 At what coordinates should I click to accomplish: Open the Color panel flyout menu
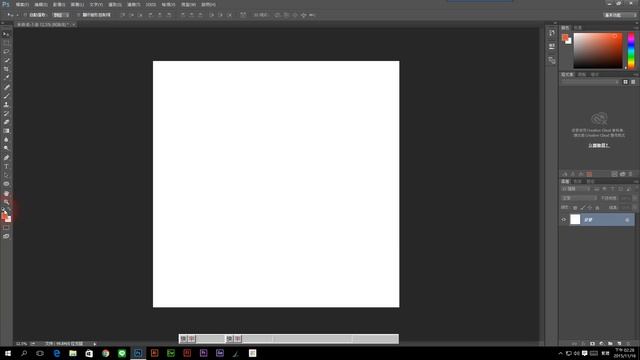pos(636,28)
